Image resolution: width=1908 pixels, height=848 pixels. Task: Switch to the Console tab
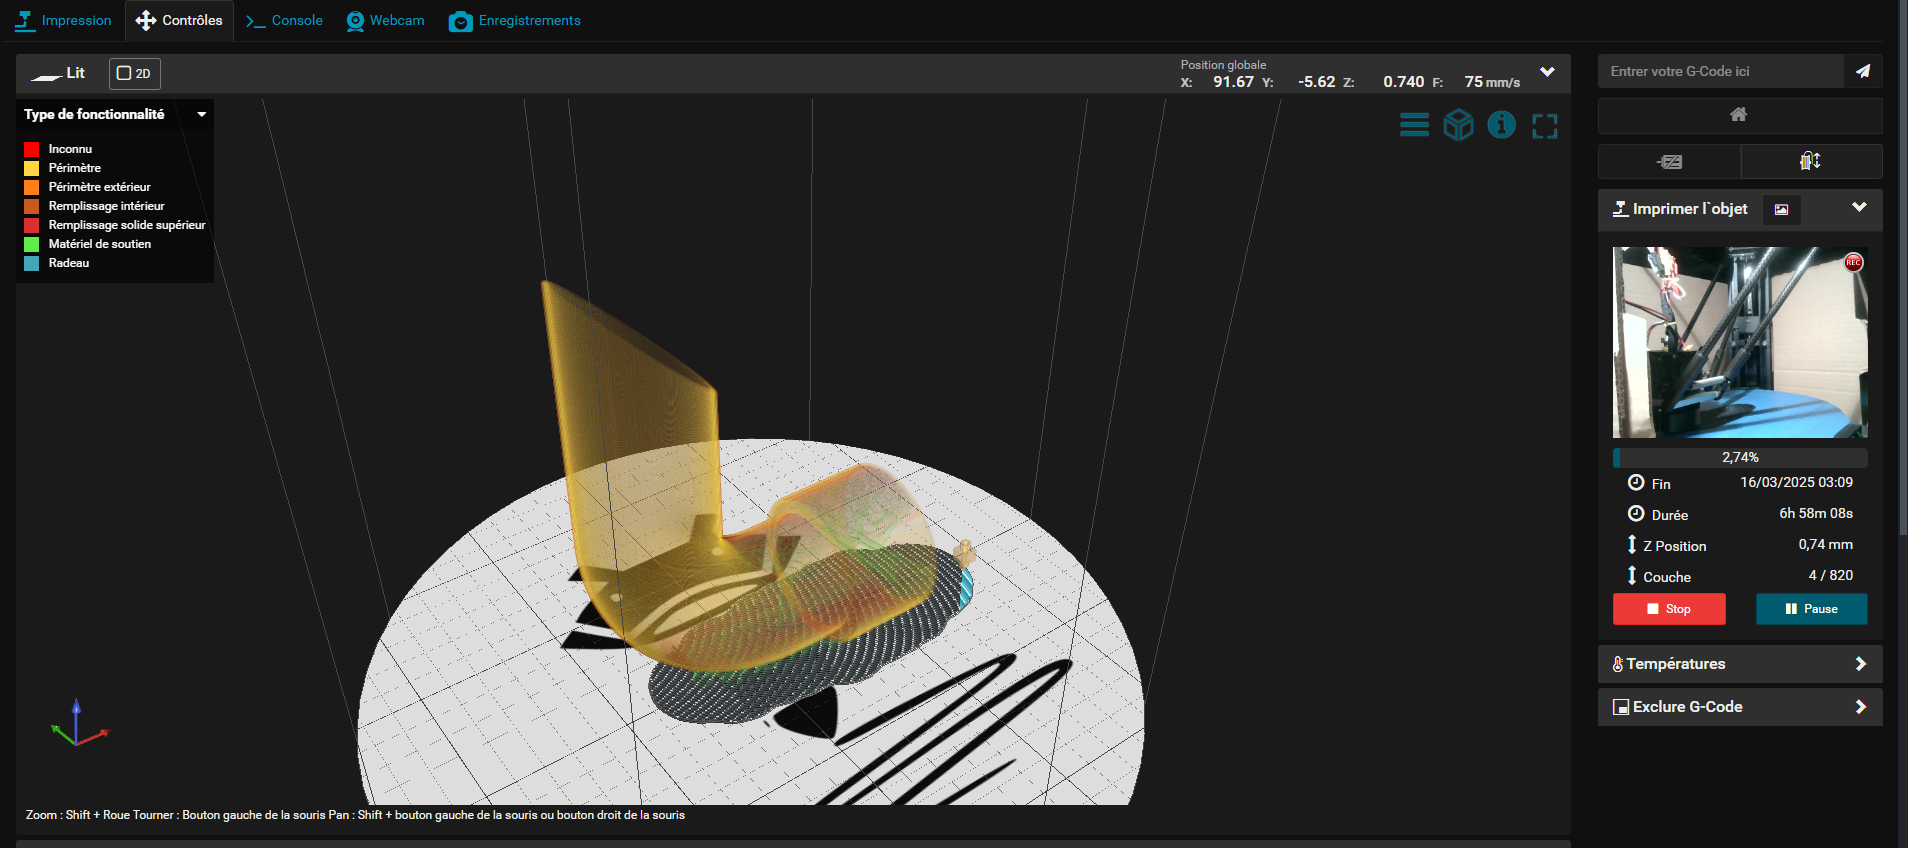285,20
